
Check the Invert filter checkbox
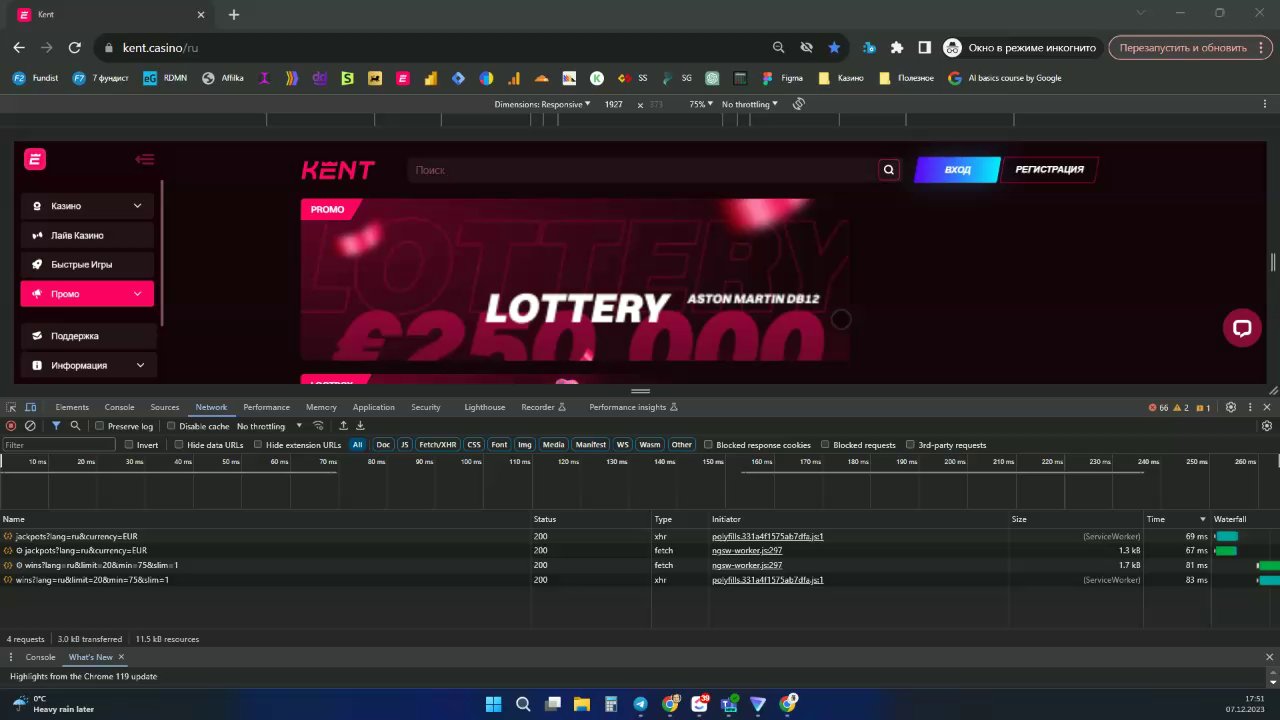click(129, 445)
